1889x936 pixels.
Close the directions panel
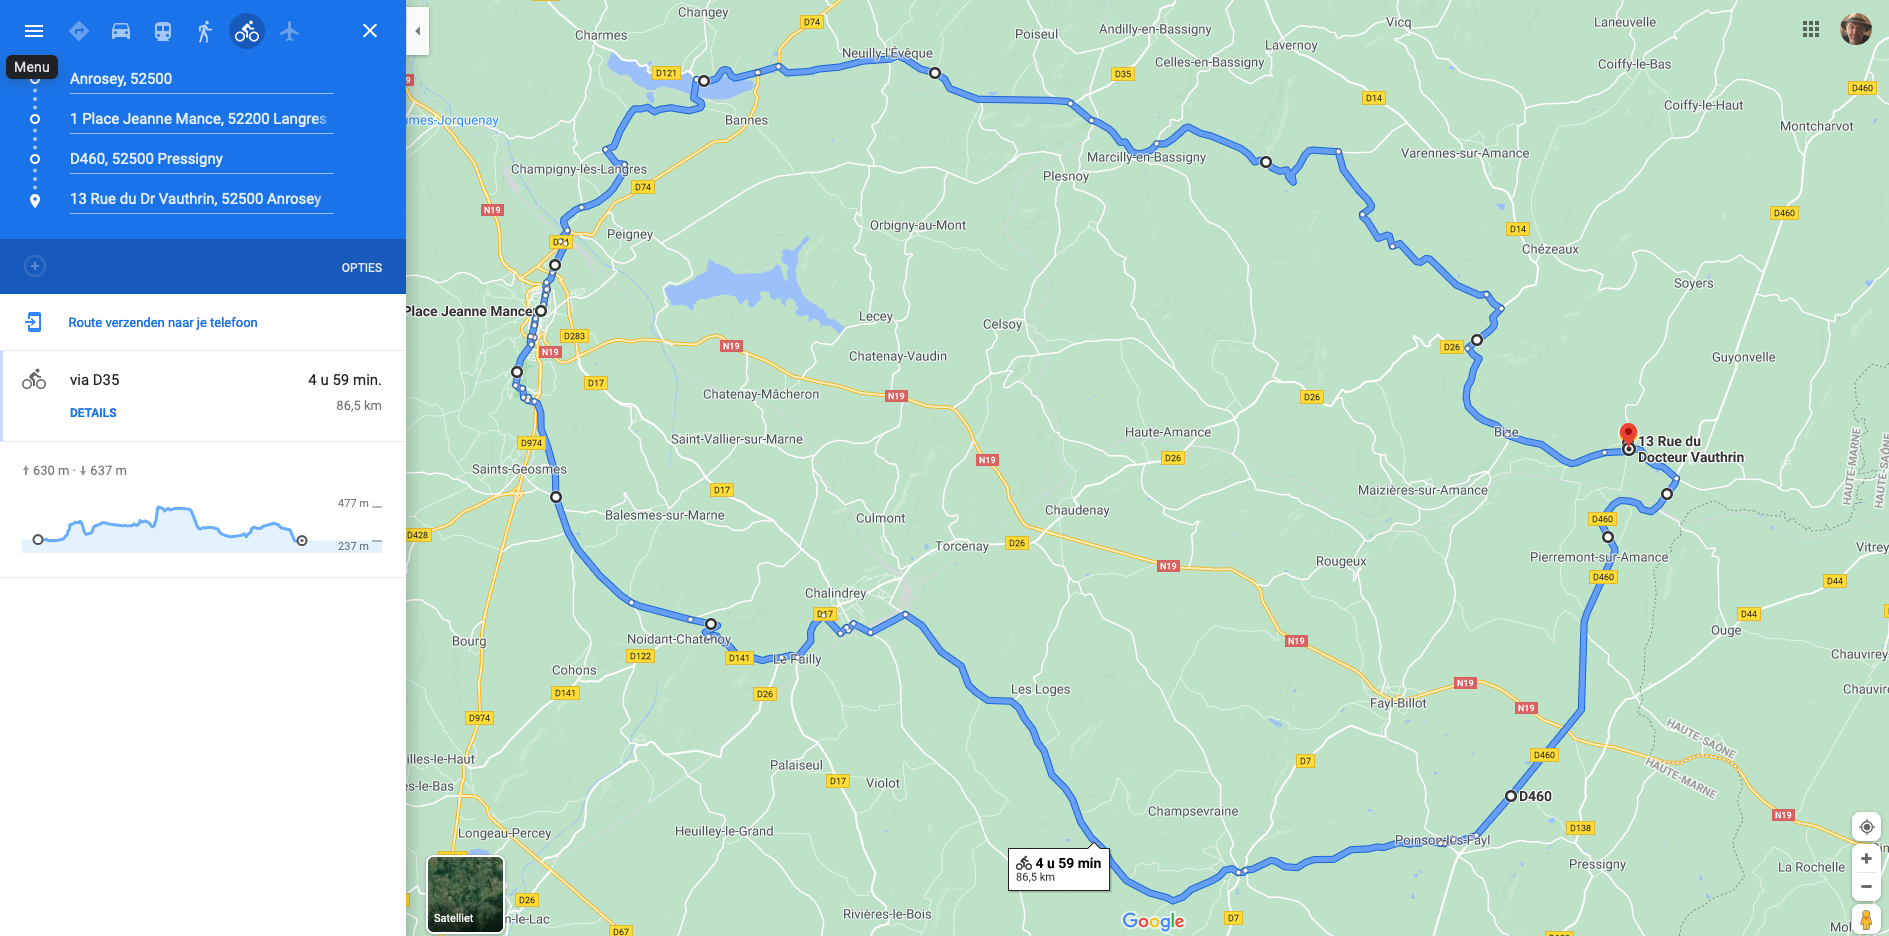(370, 31)
